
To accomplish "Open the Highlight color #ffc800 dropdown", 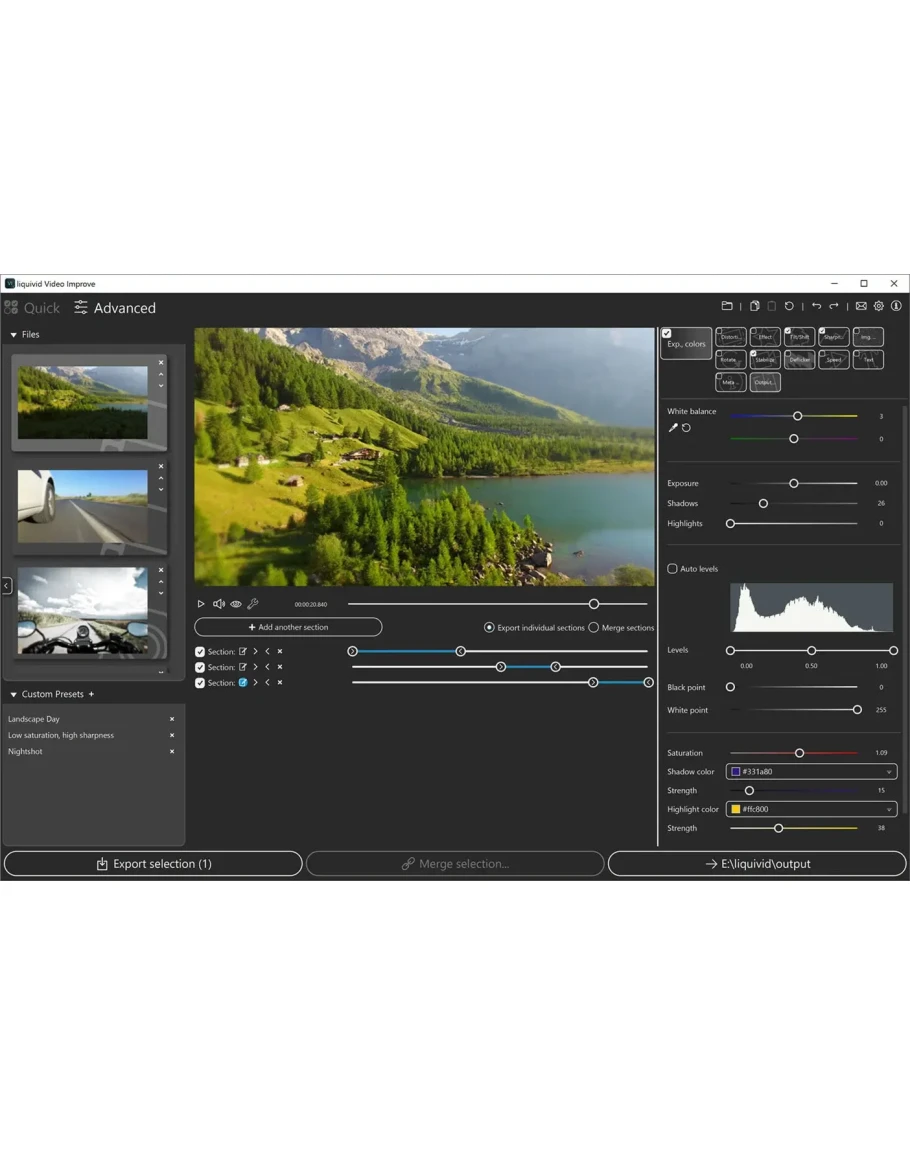I will point(811,809).
